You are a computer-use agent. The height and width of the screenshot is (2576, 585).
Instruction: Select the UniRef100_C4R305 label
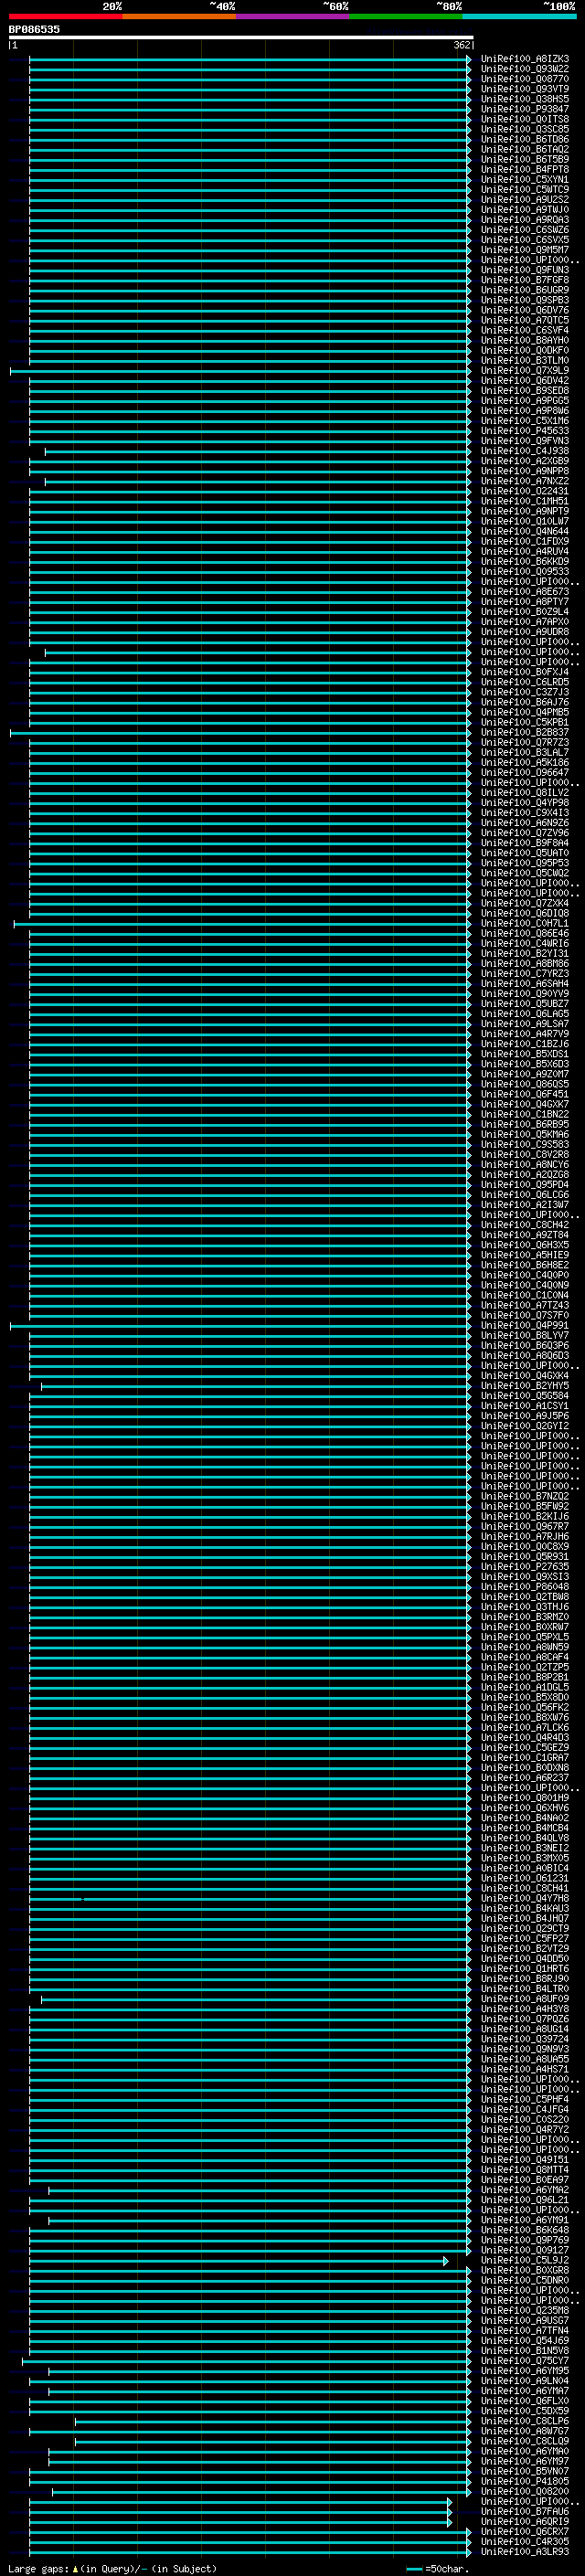525,2542
